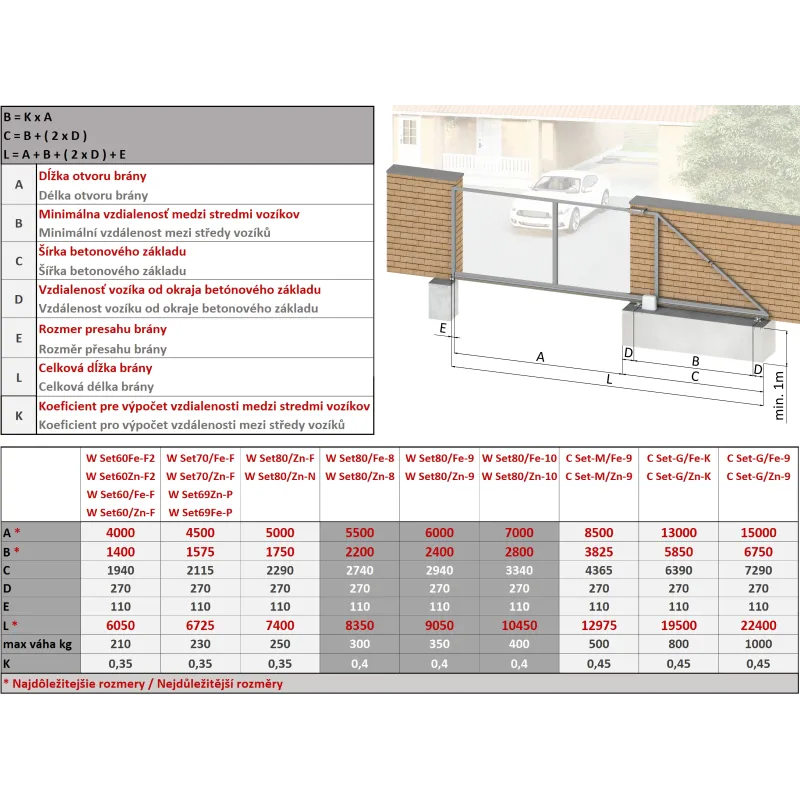Select the formula line starting with L =

pyautogui.click(x=65, y=153)
